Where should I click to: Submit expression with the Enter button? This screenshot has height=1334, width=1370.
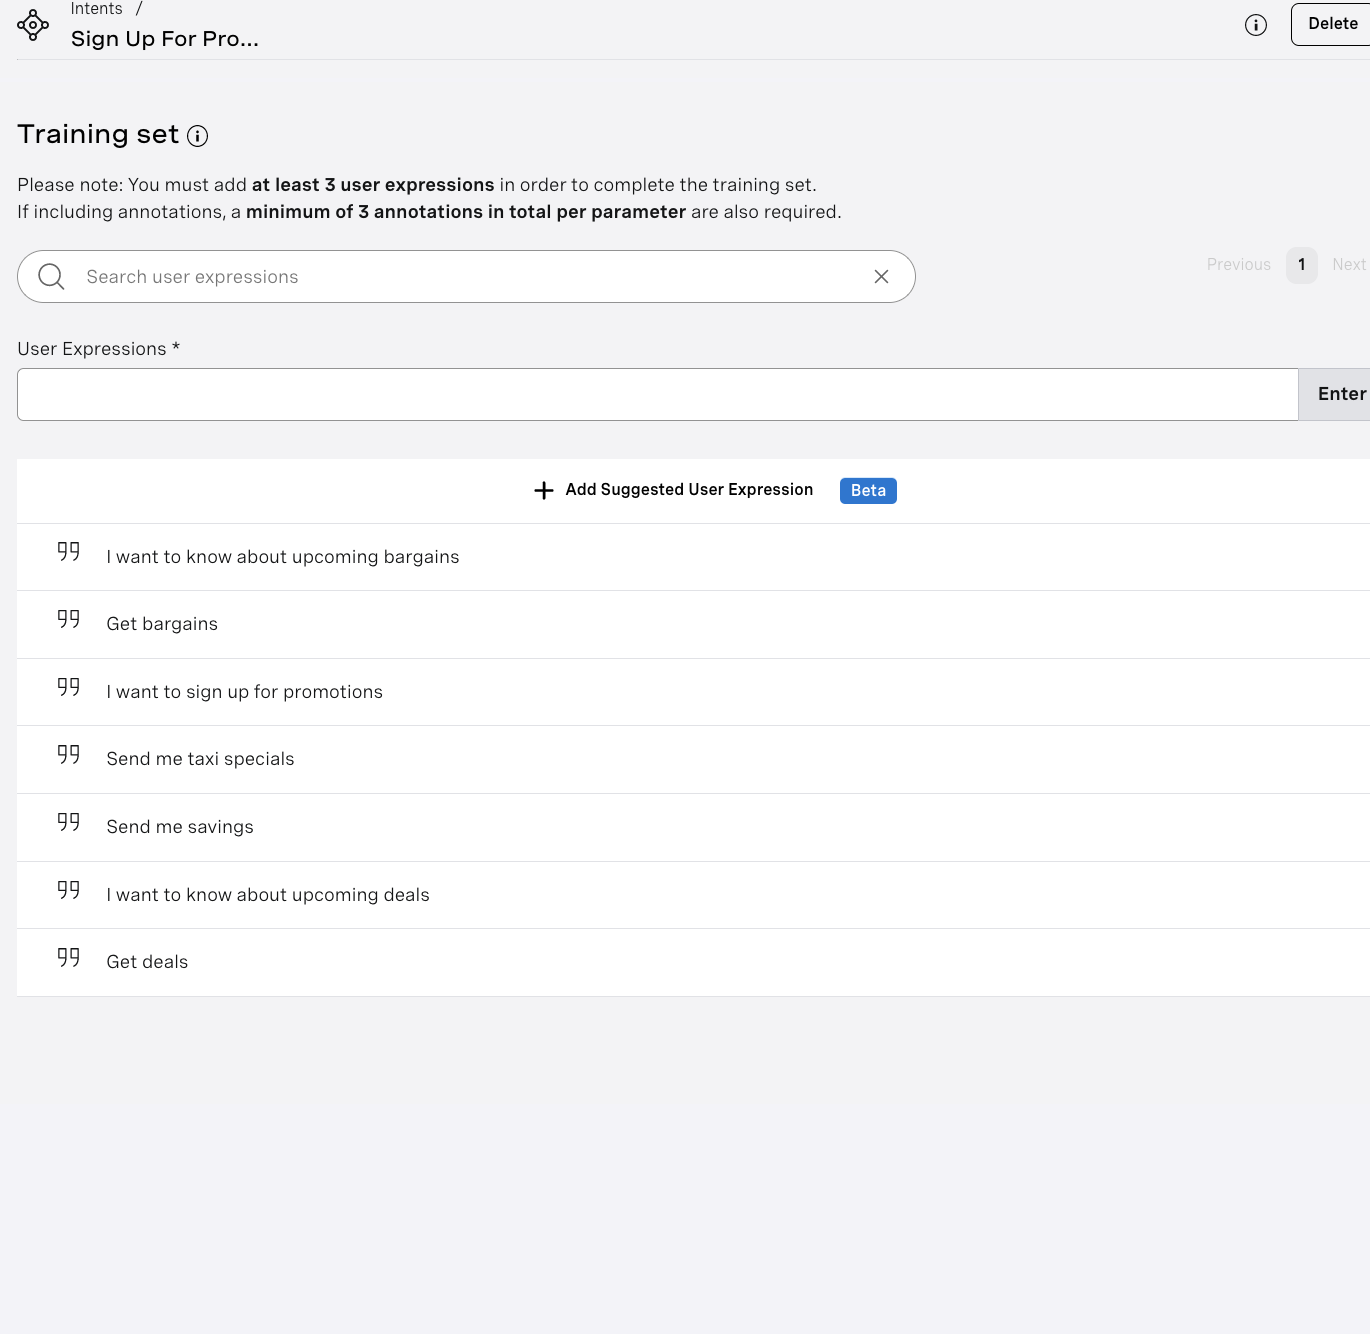coord(1335,394)
